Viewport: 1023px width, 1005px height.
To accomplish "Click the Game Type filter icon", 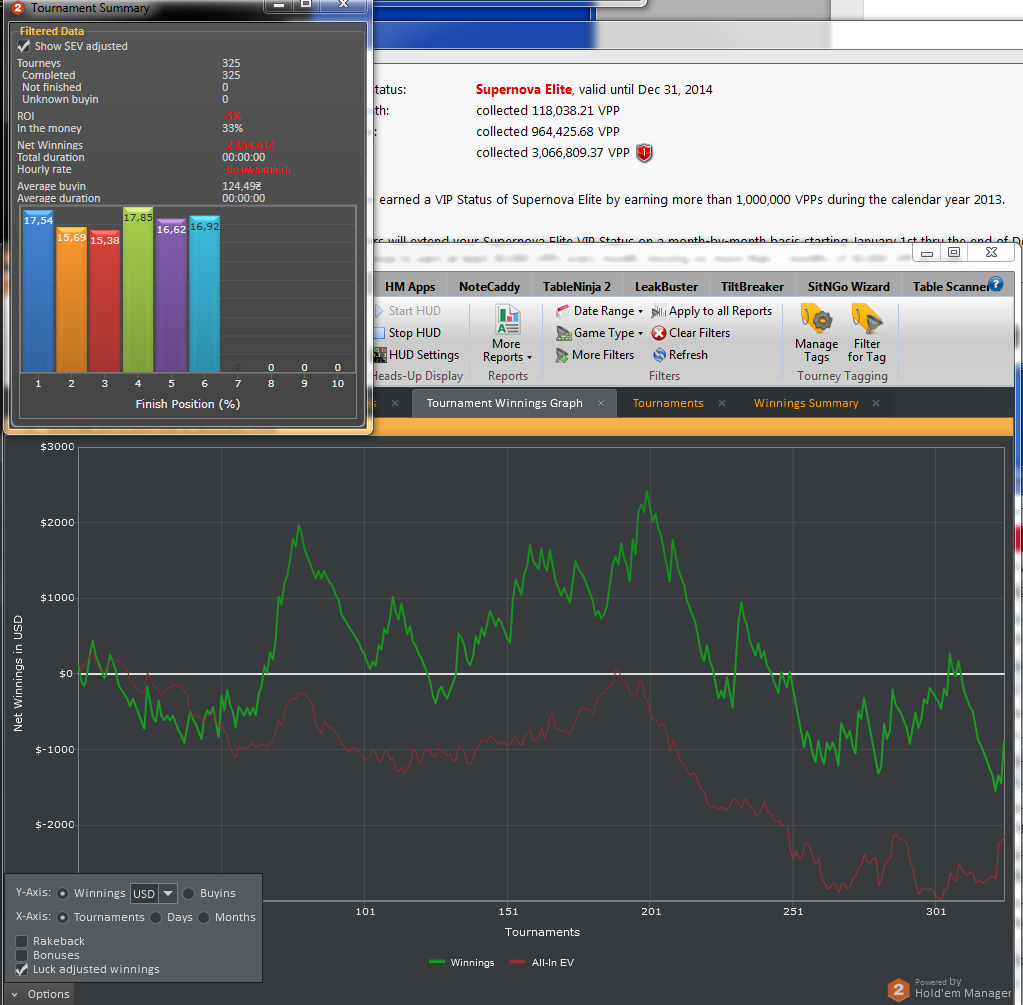I will [563, 333].
